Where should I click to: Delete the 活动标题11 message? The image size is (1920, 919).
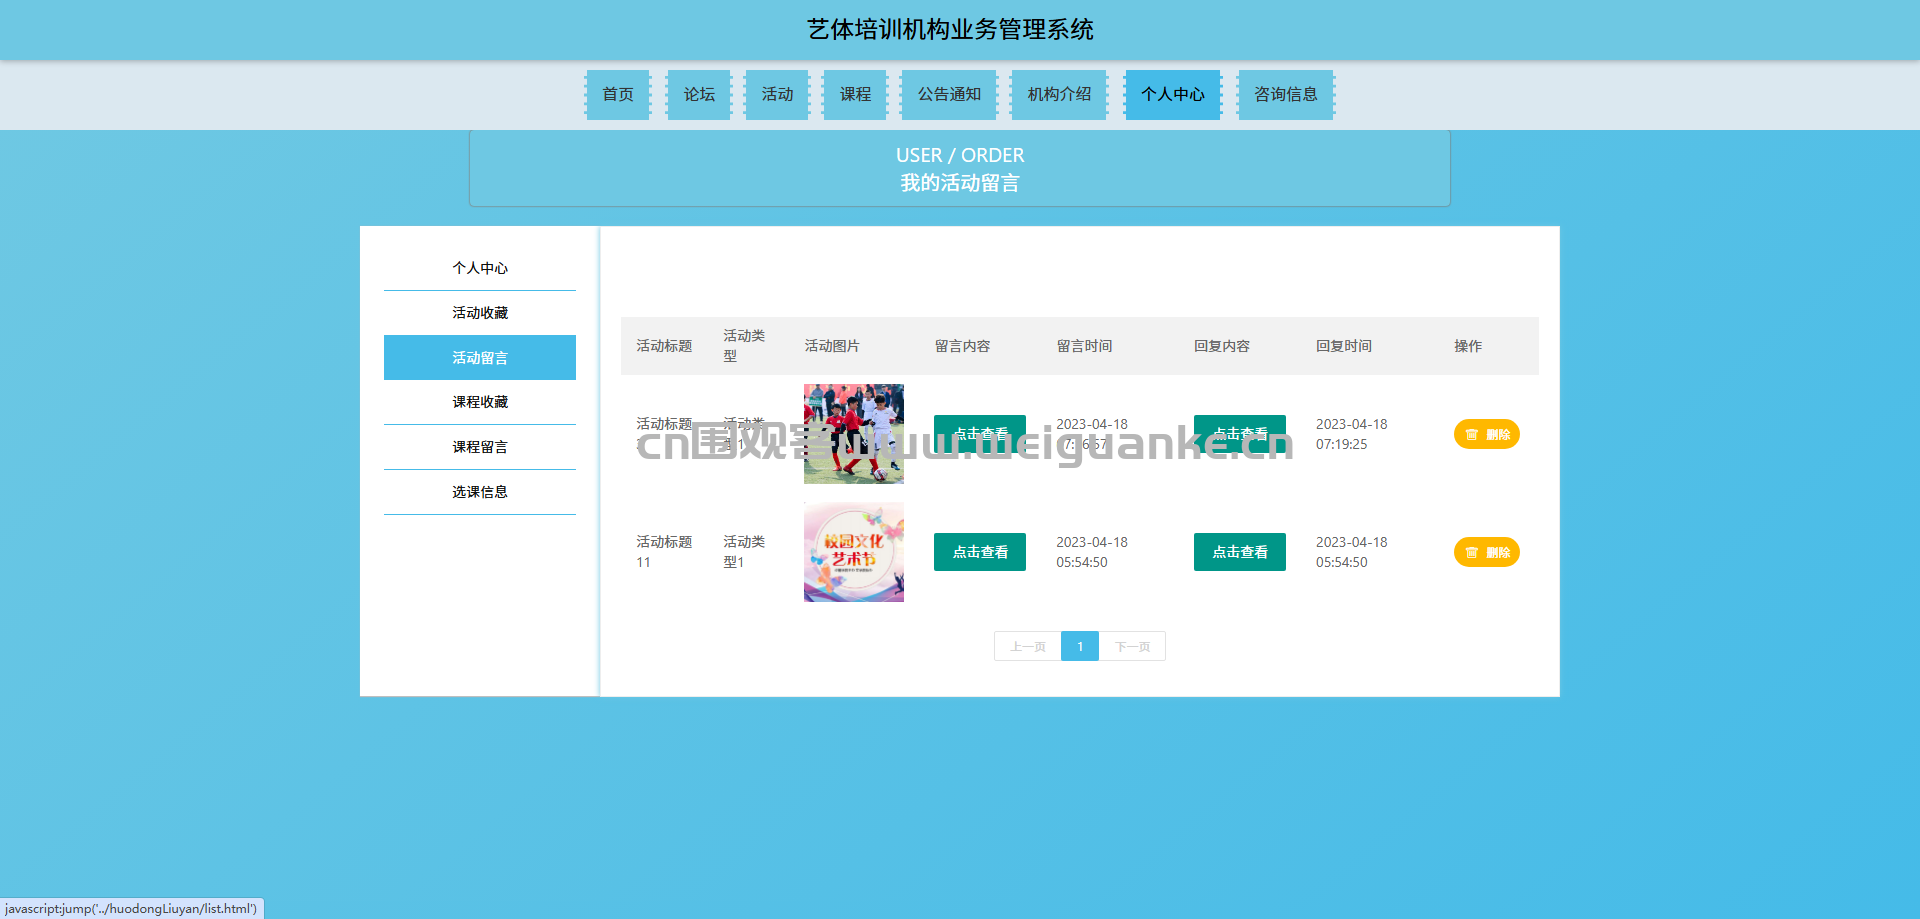coord(1487,552)
